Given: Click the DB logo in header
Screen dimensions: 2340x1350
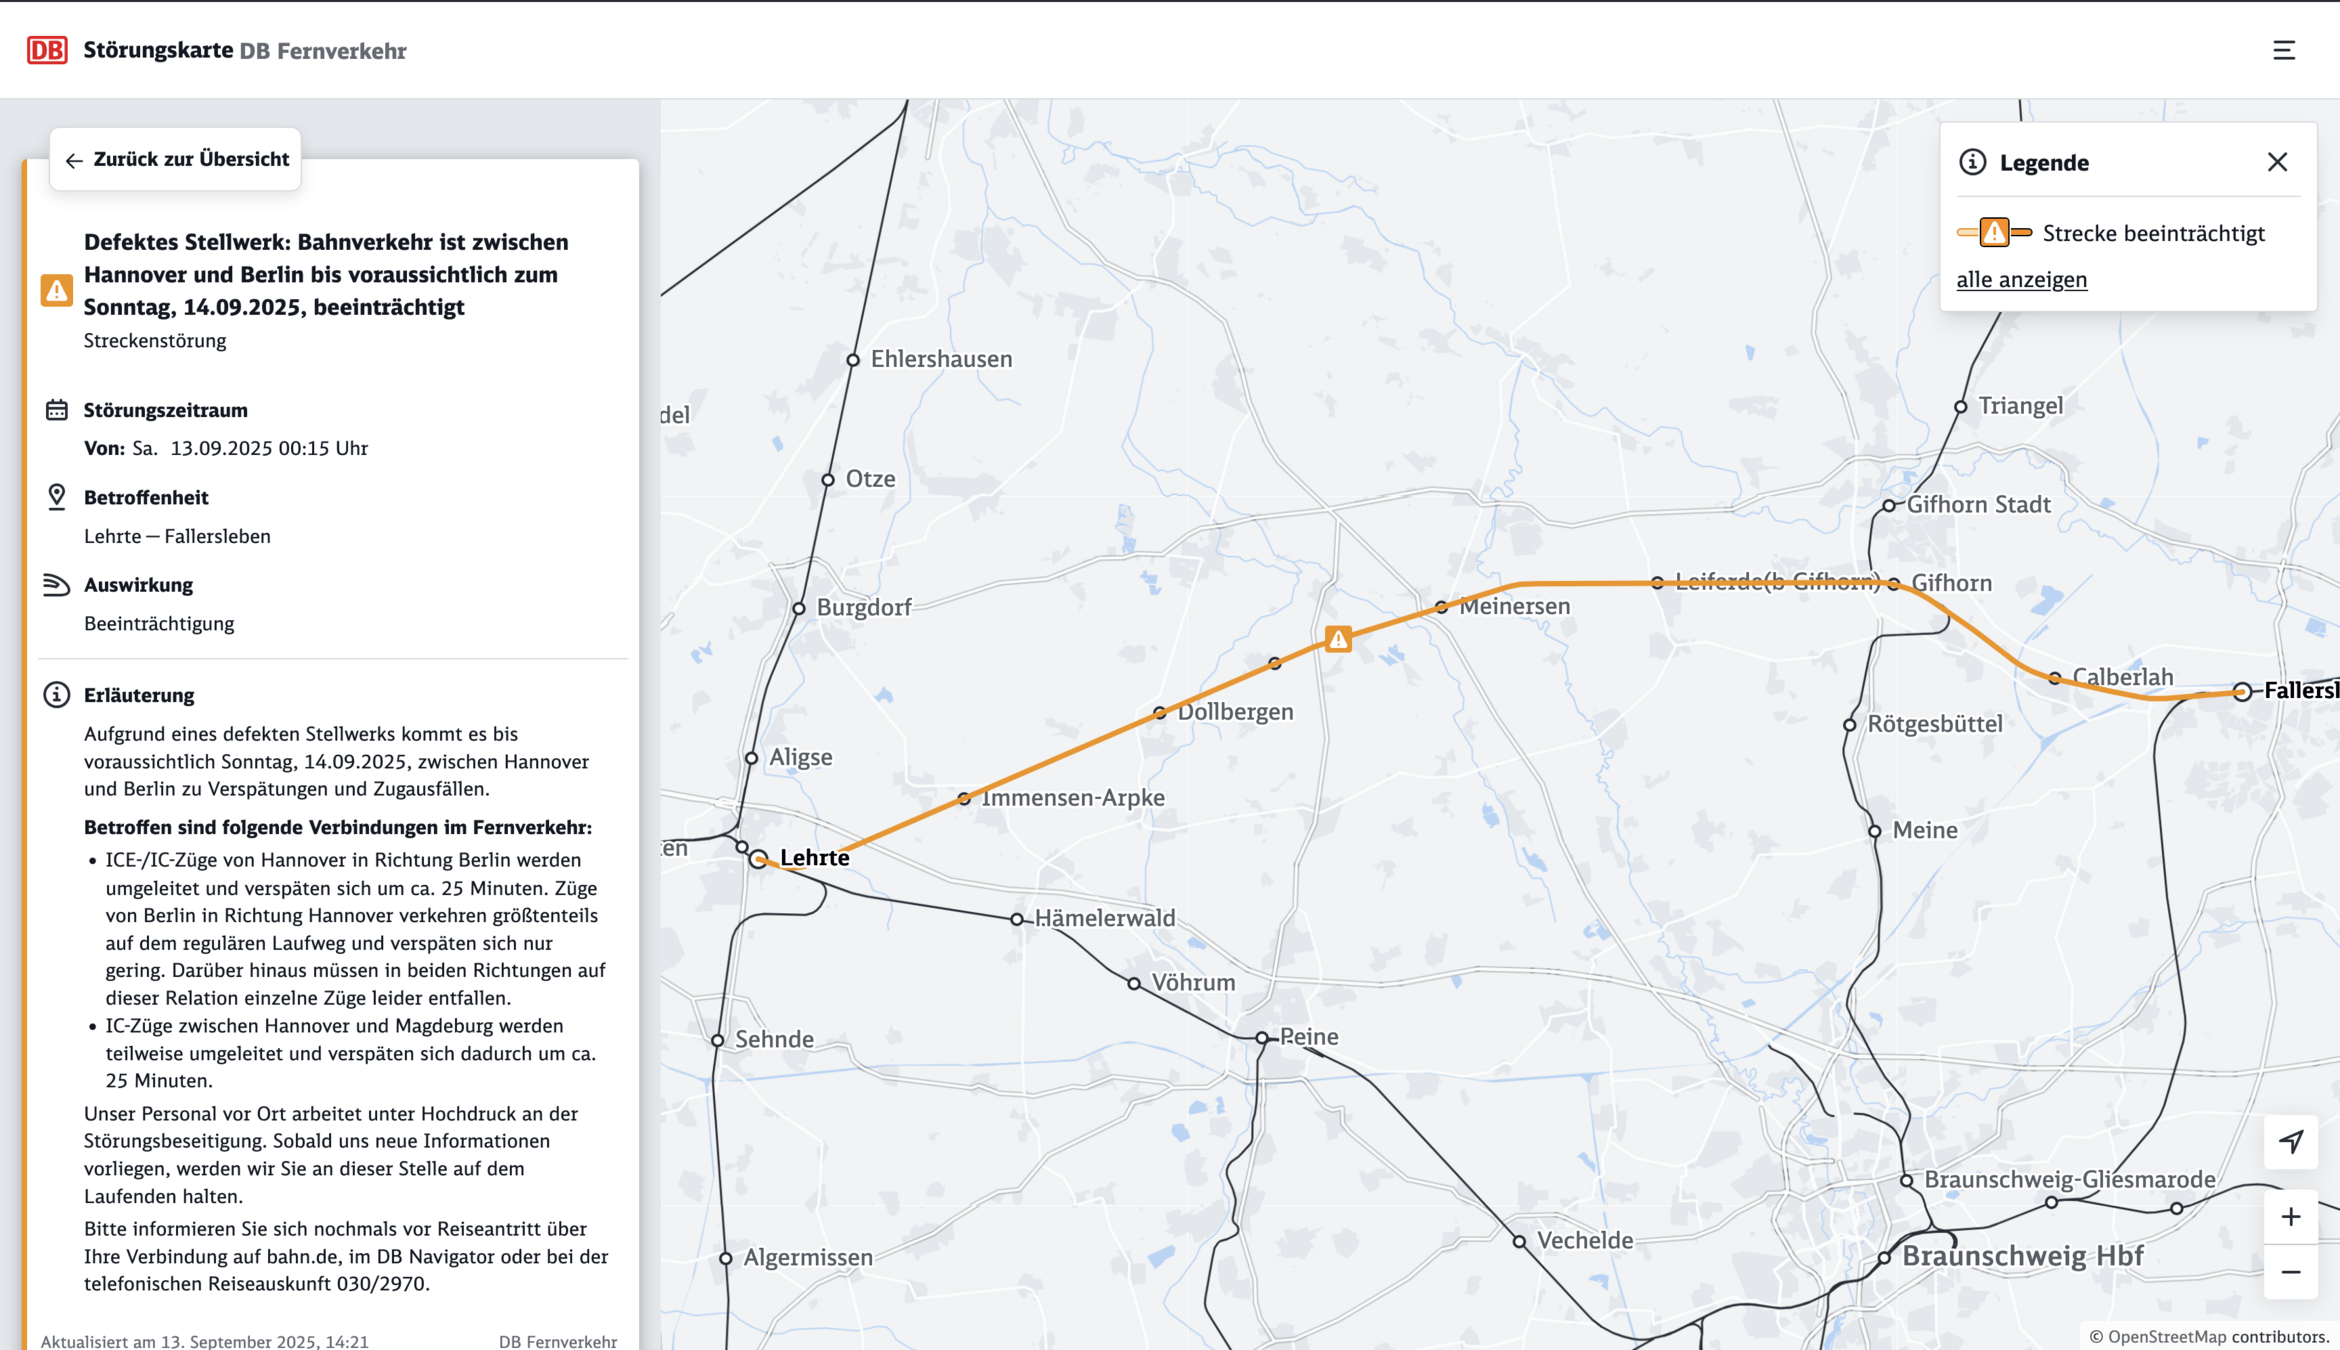Looking at the screenshot, I should tap(47, 50).
